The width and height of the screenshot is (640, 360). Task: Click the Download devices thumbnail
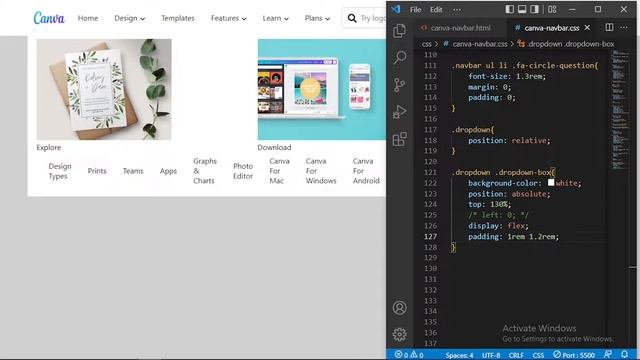(x=322, y=89)
